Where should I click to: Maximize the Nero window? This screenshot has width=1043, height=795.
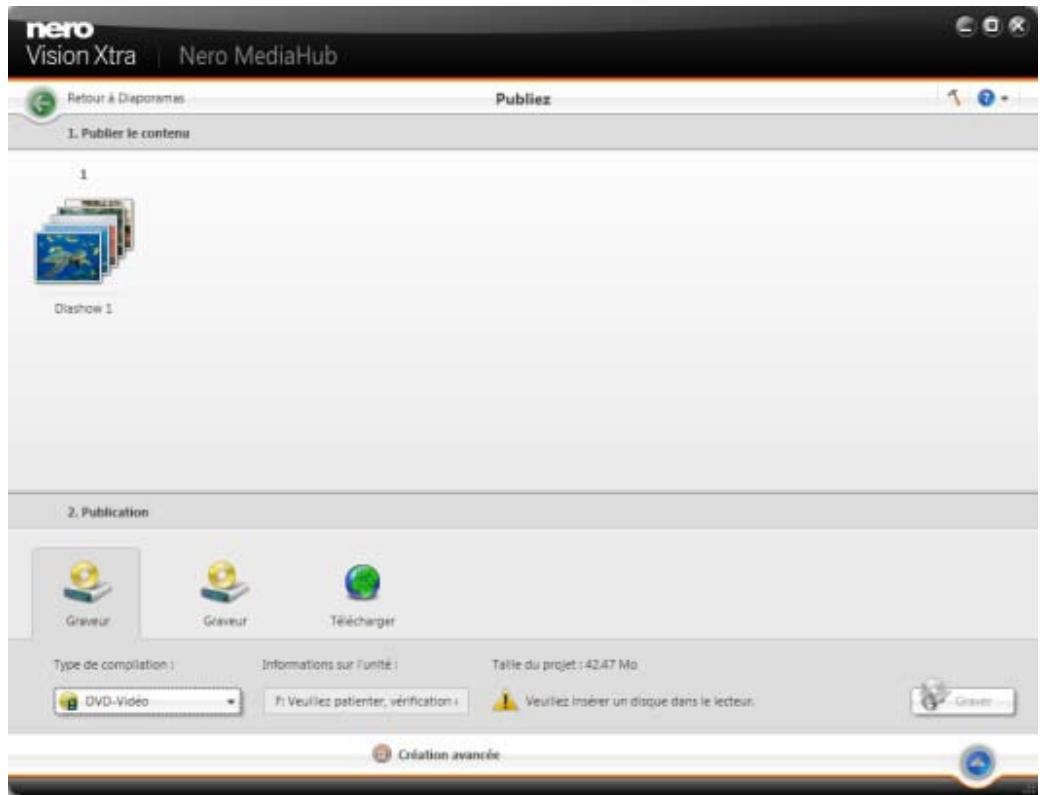click(991, 26)
